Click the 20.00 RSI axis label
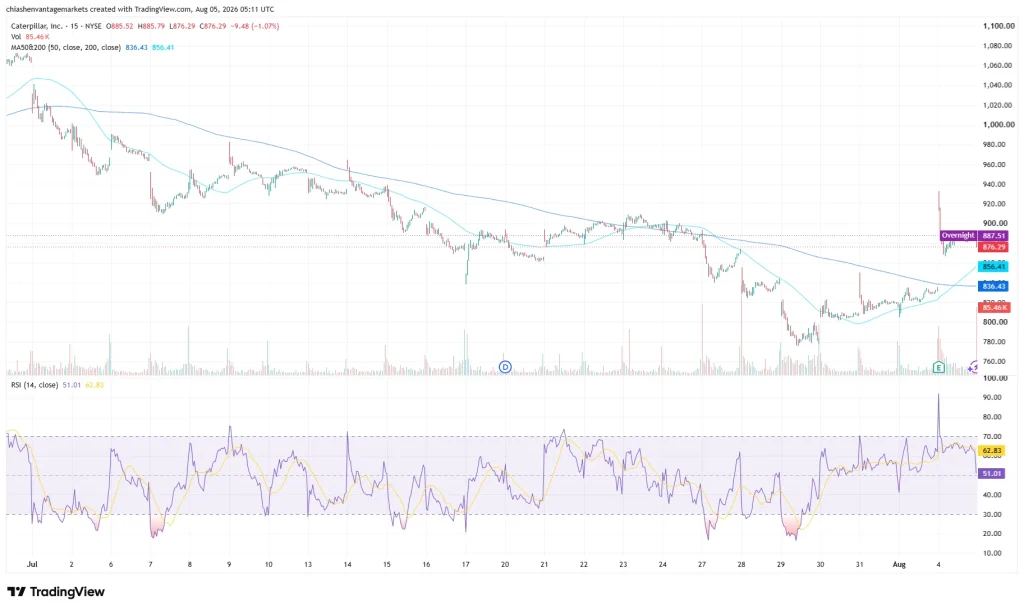The height and width of the screenshot is (610, 1024). tap(992, 534)
